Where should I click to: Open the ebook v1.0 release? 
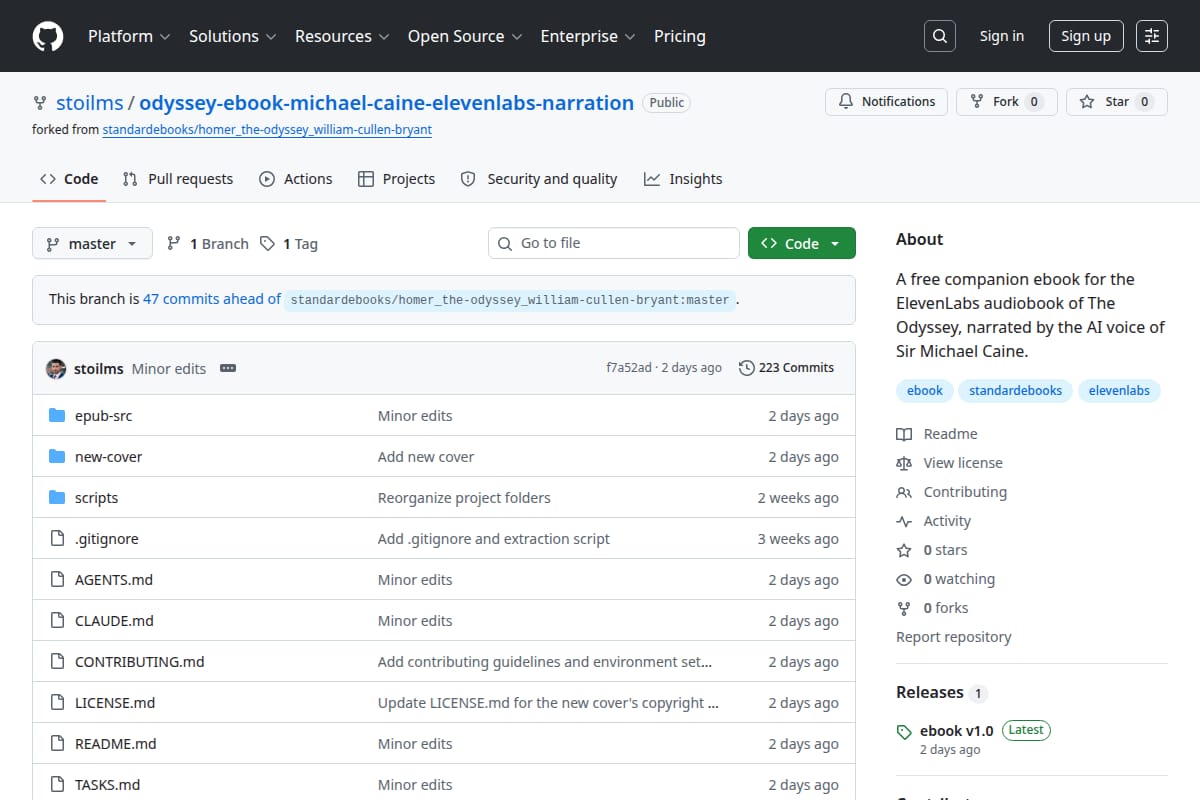point(957,731)
